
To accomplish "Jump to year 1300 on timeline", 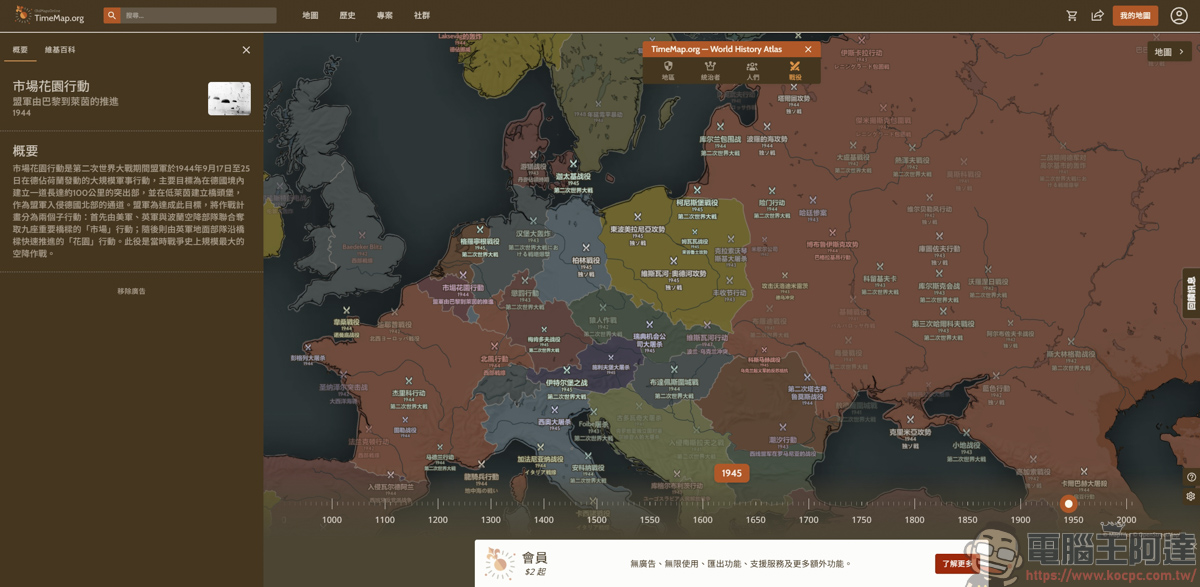I will pos(490,520).
